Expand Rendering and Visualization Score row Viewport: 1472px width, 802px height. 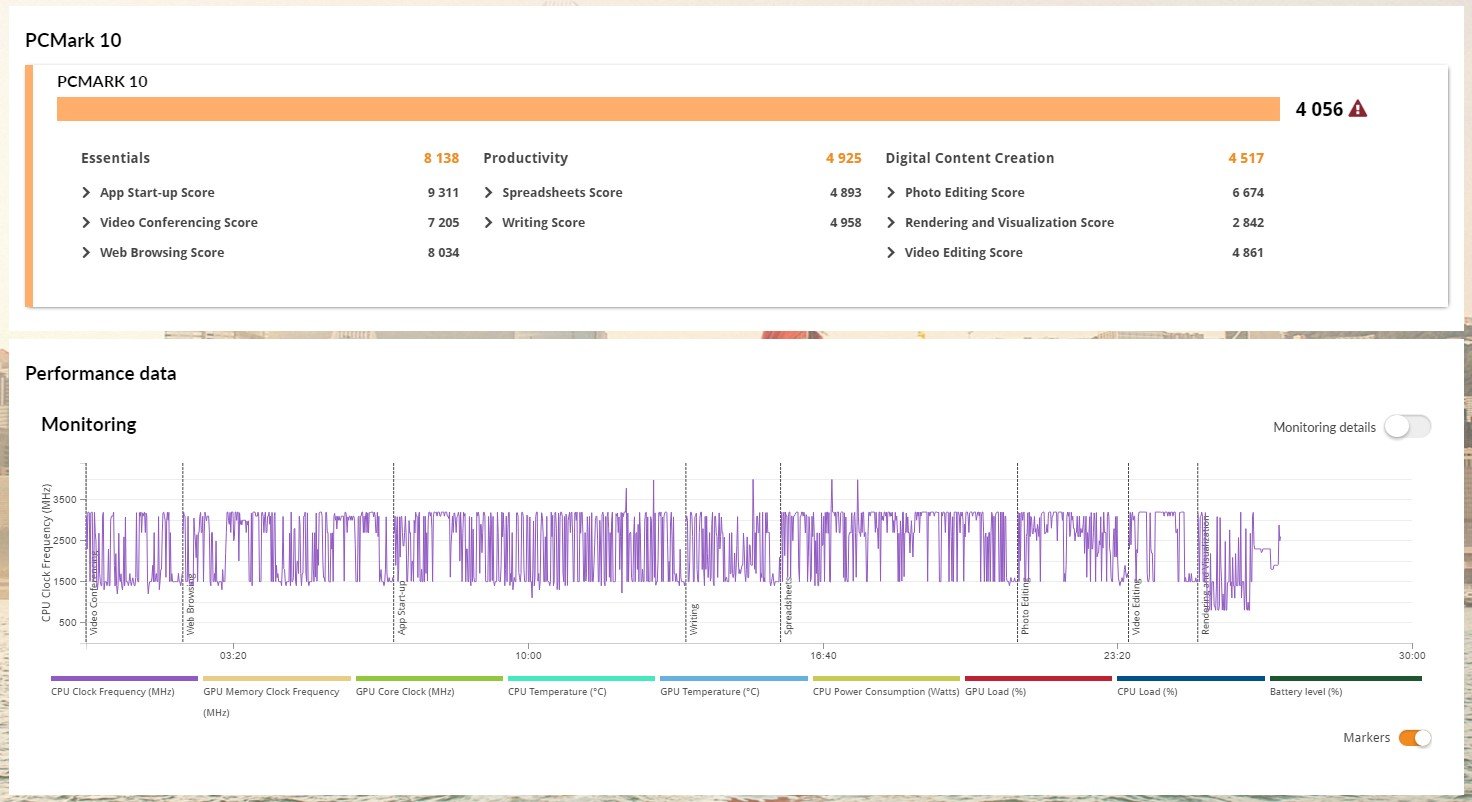[891, 223]
